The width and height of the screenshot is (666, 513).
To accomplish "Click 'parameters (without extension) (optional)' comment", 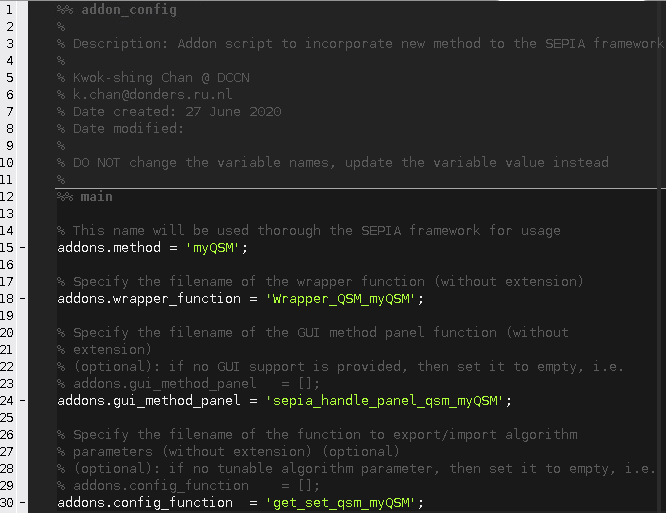I will [x=229, y=451].
